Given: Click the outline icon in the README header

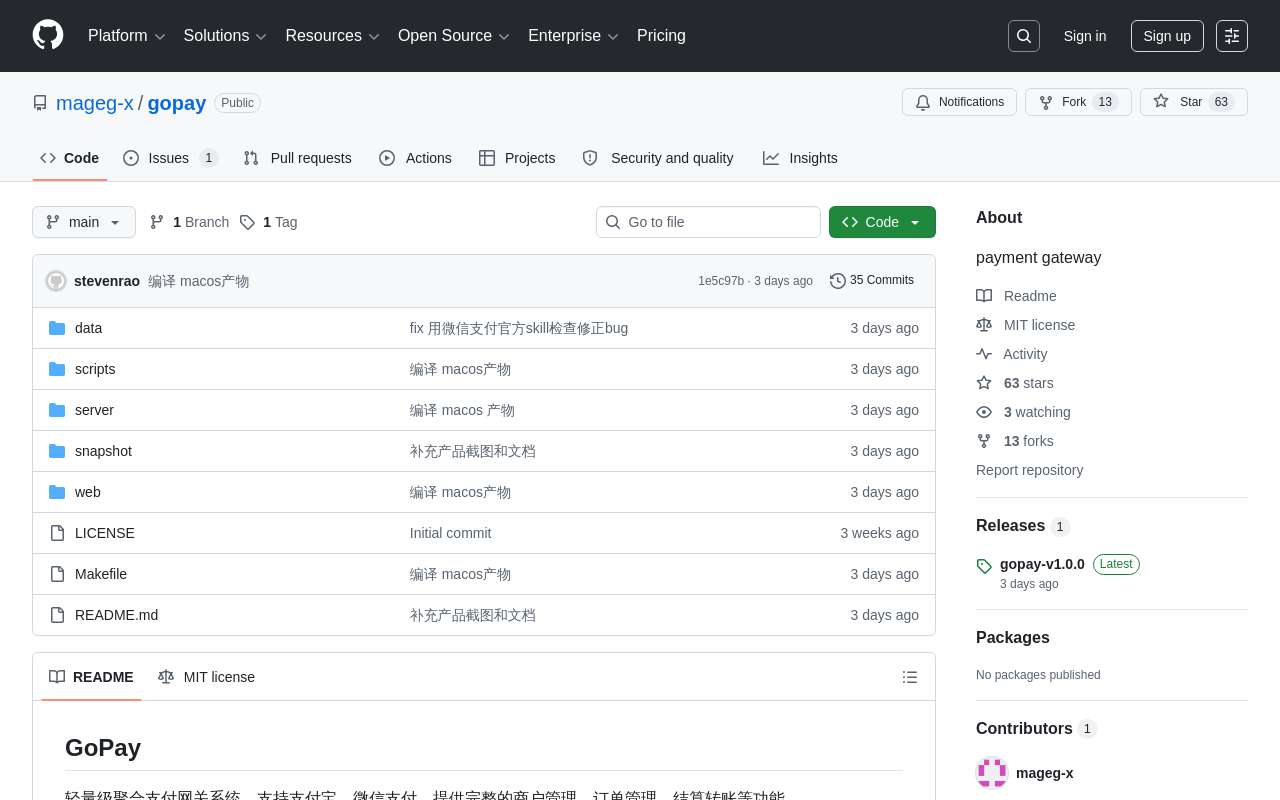Looking at the screenshot, I should (x=910, y=677).
